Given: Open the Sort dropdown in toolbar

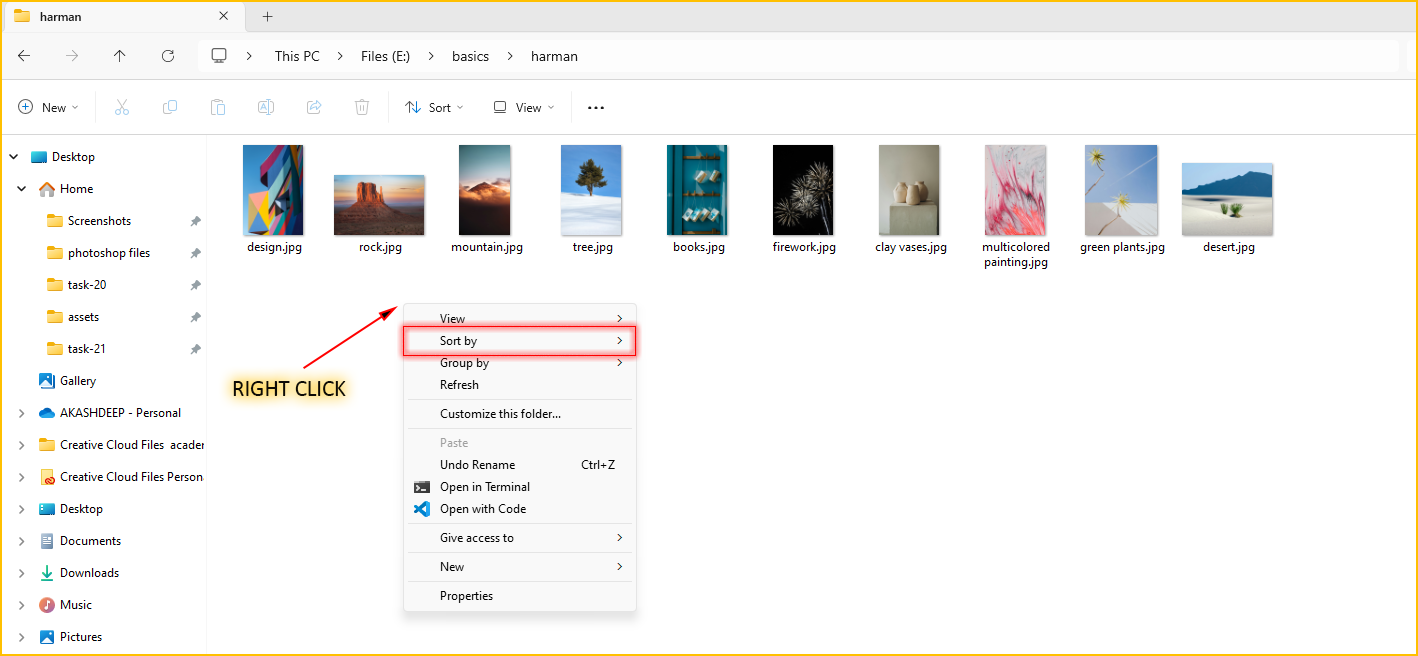Looking at the screenshot, I should (x=434, y=107).
